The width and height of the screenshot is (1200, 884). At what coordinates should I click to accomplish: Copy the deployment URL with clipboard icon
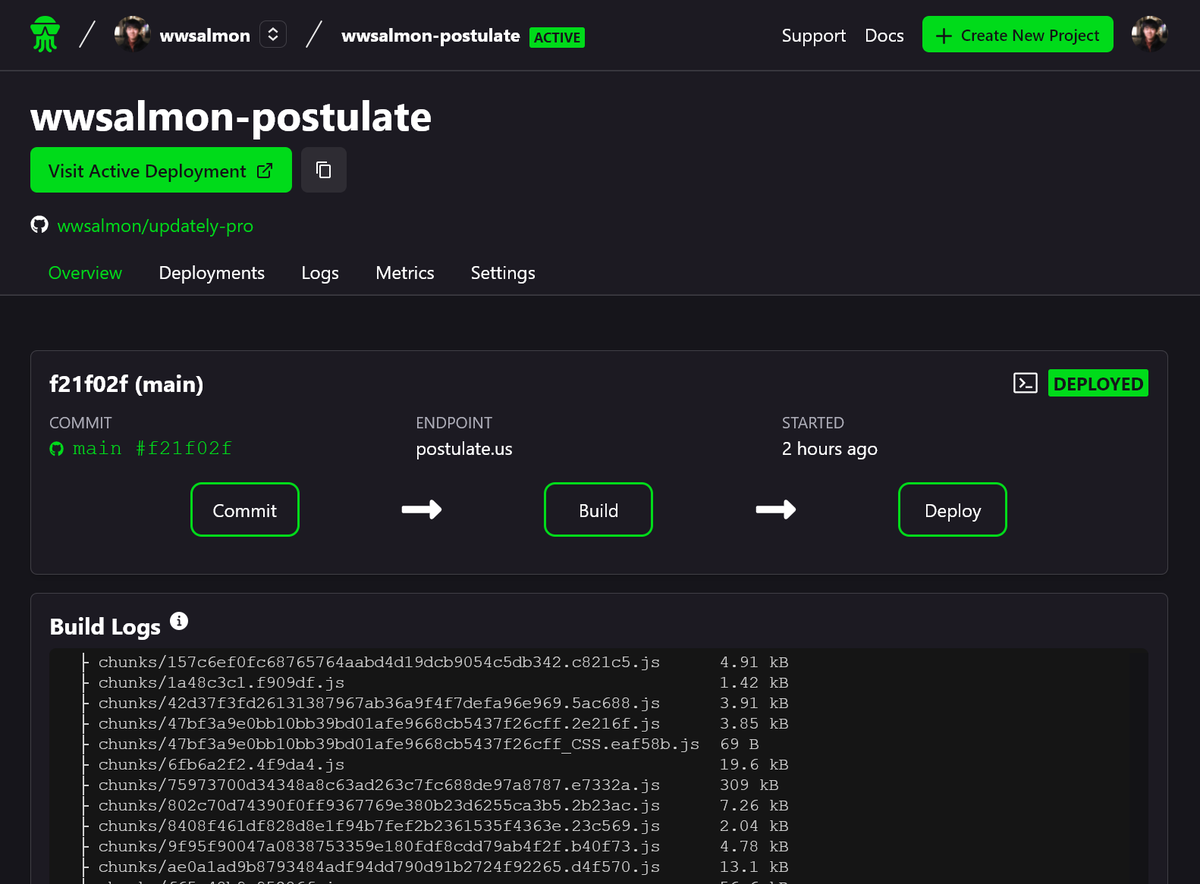pyautogui.click(x=323, y=170)
